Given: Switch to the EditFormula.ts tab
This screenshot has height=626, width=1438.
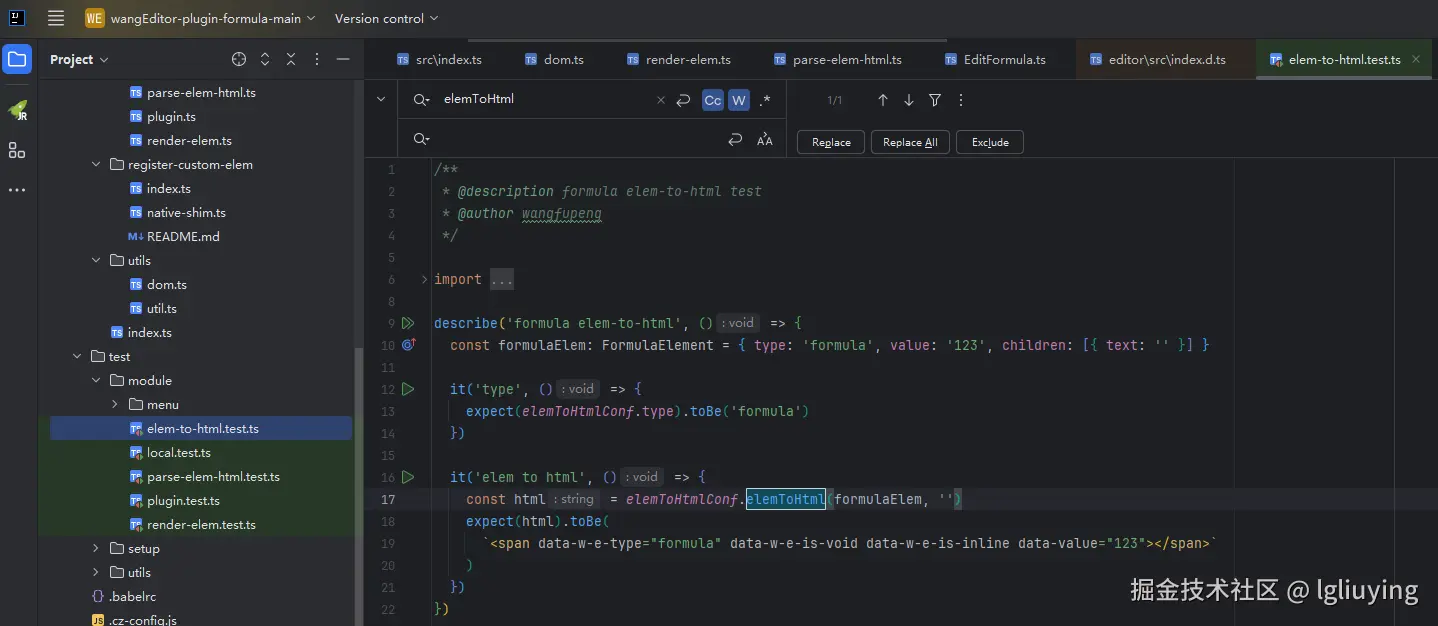Looking at the screenshot, I should pos(1004,60).
